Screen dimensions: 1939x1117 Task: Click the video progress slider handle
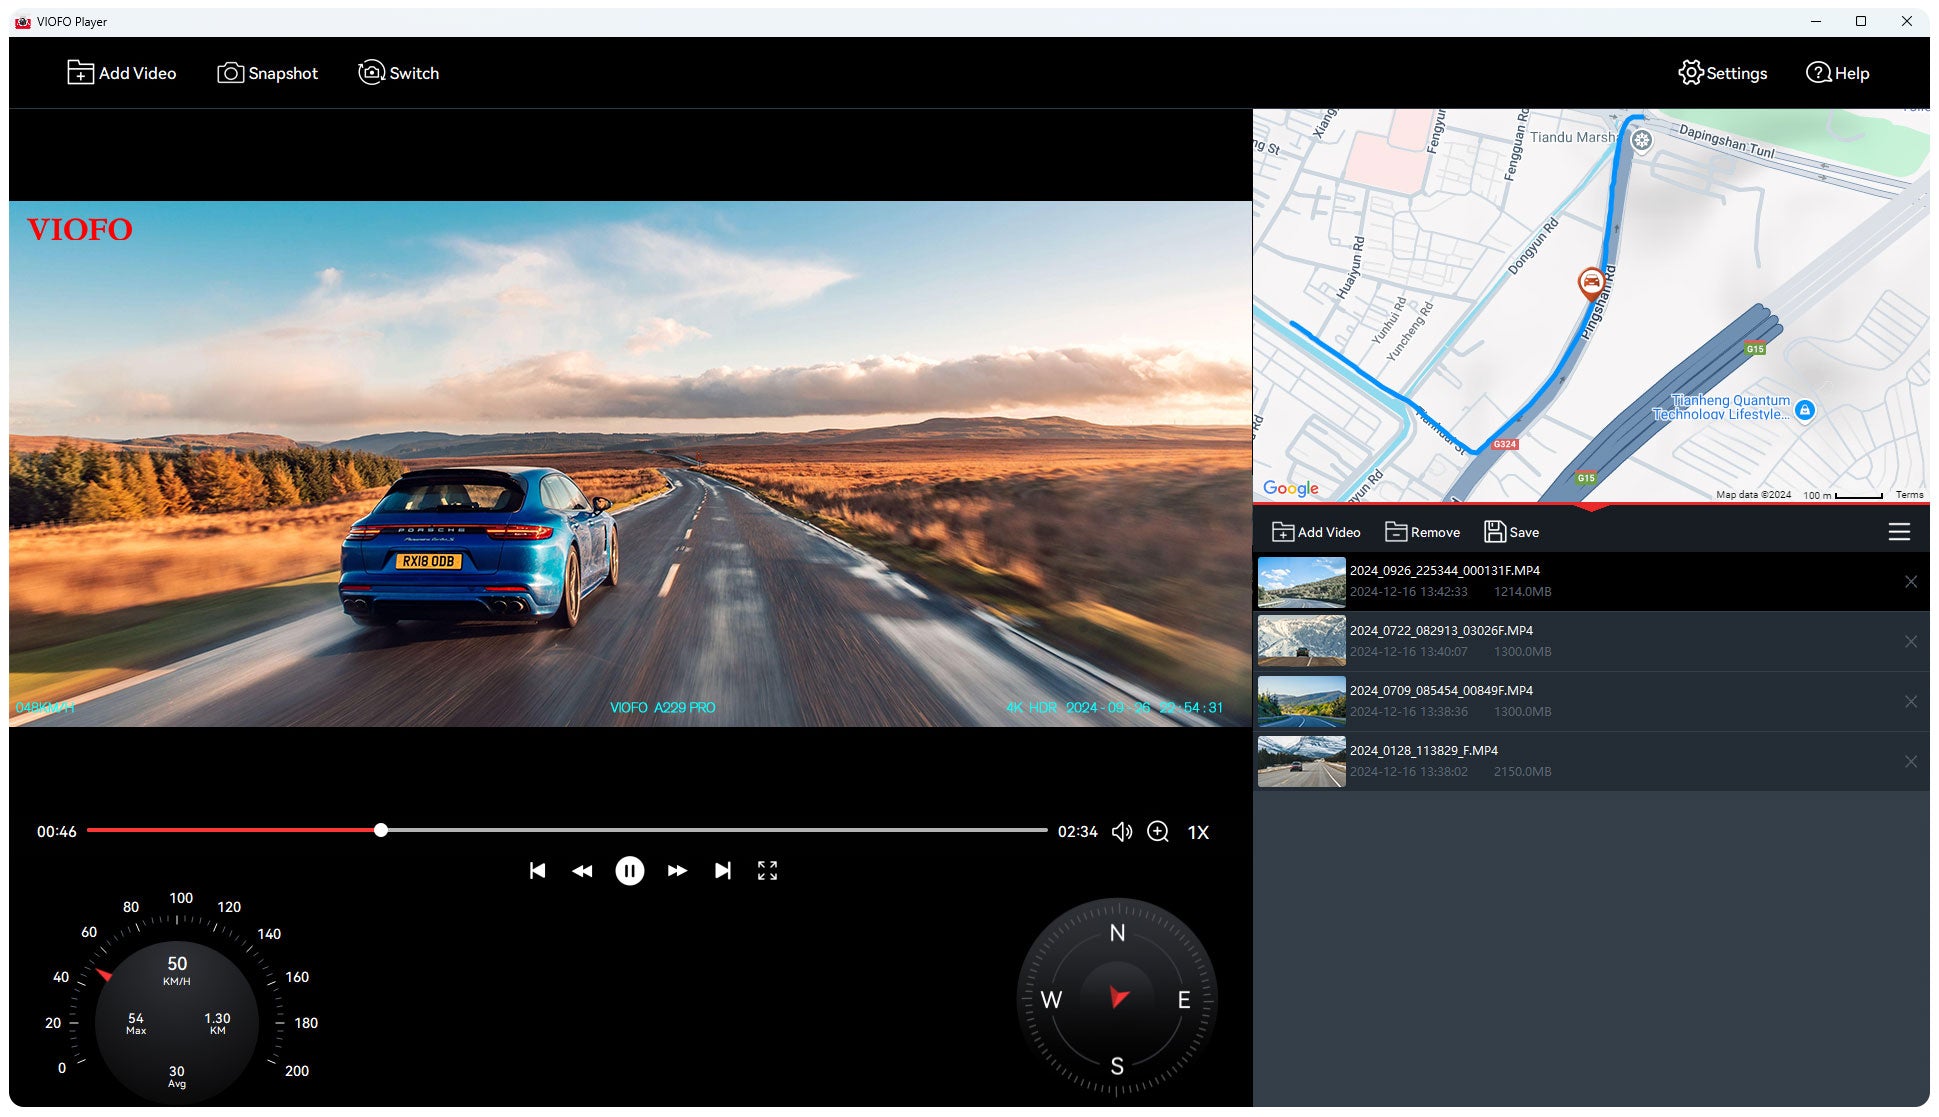pyautogui.click(x=381, y=830)
